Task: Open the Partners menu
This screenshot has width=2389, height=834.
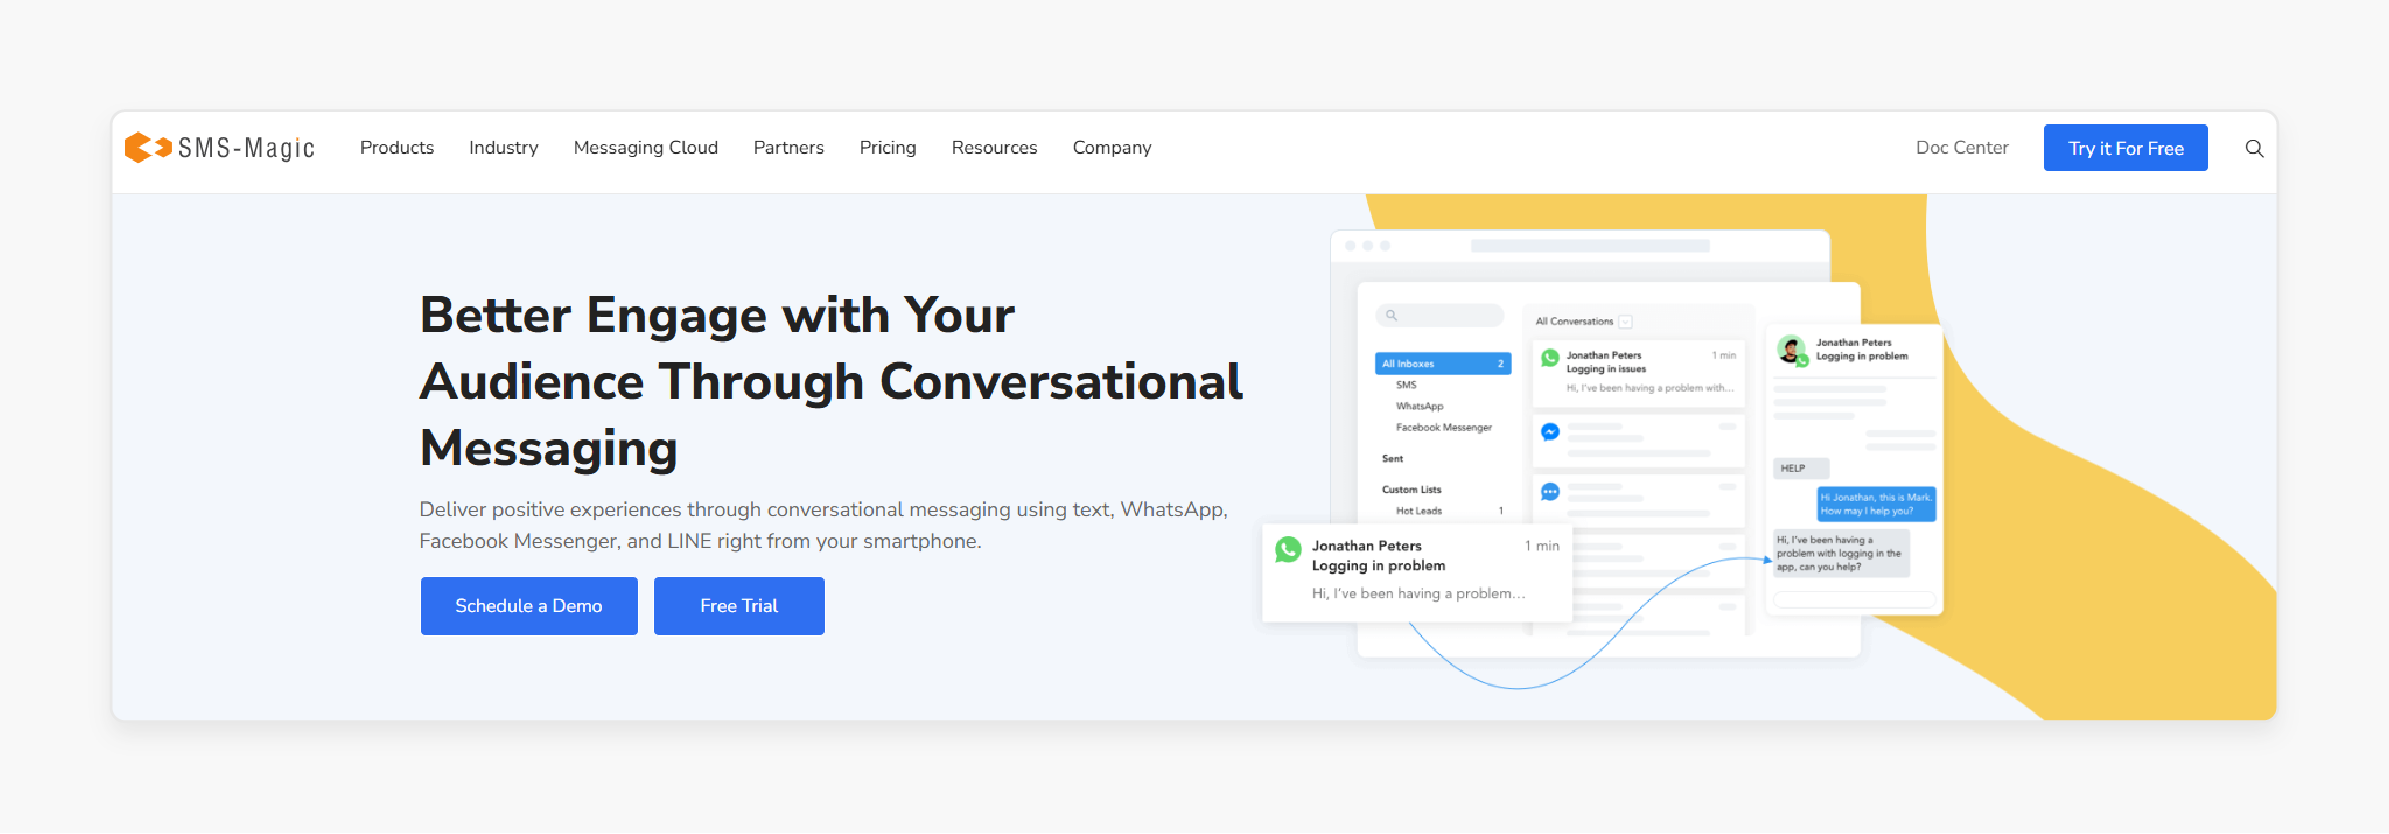Action: point(789,148)
